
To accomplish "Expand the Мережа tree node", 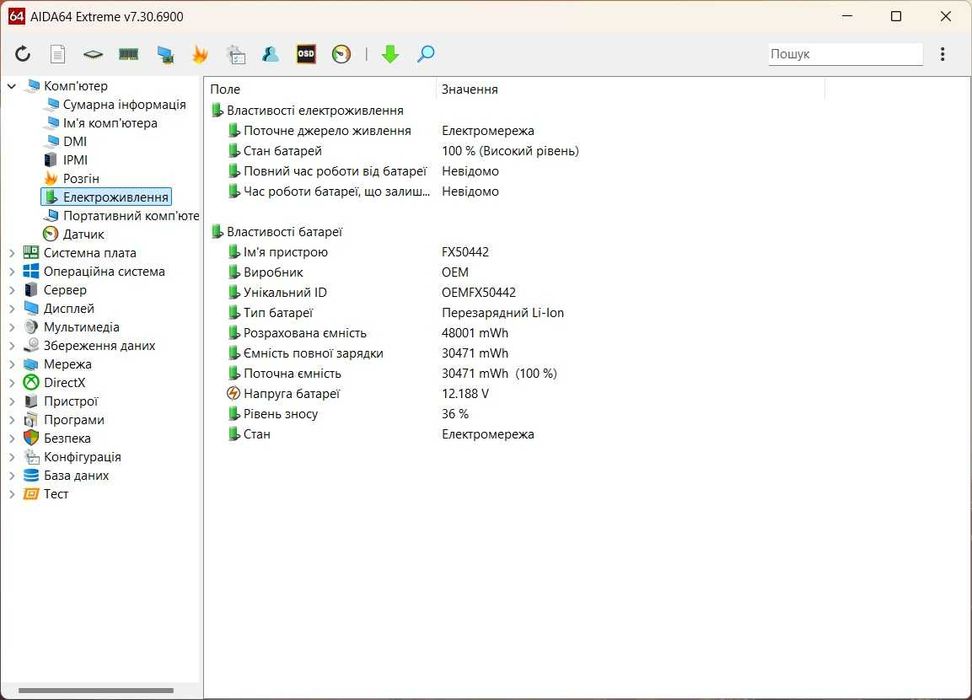I will point(11,365).
